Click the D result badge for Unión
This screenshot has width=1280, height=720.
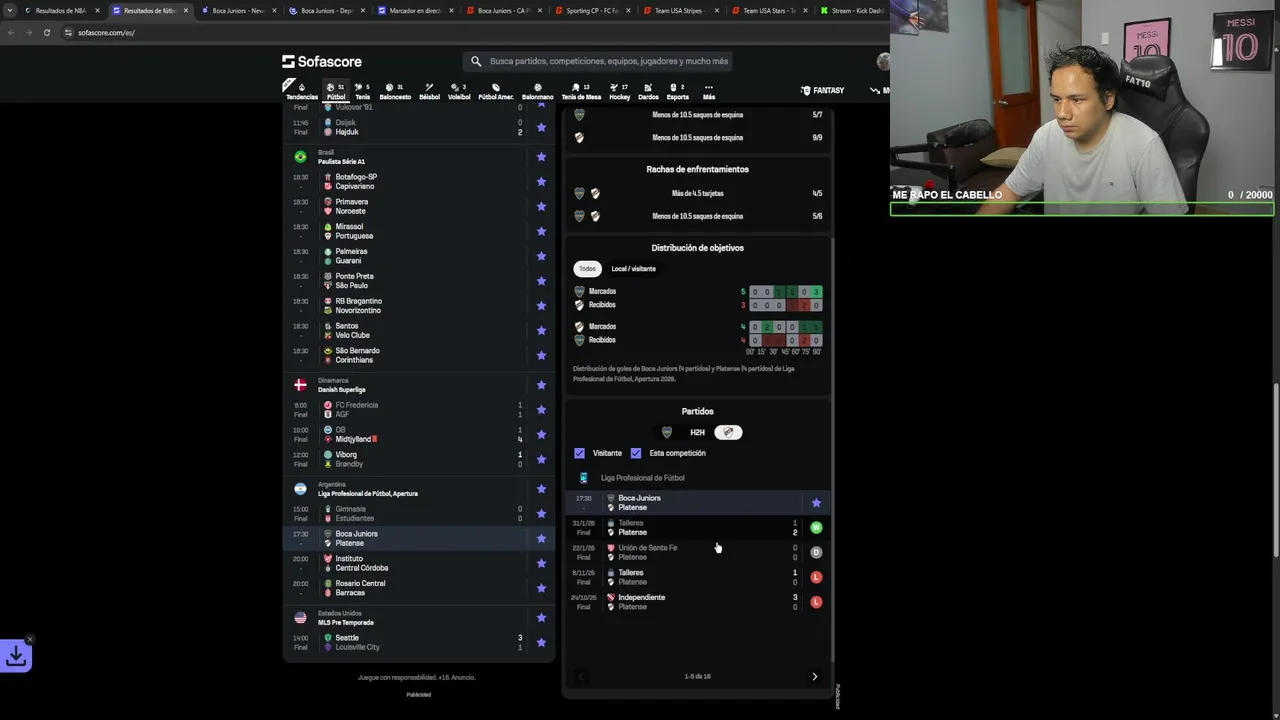point(816,552)
